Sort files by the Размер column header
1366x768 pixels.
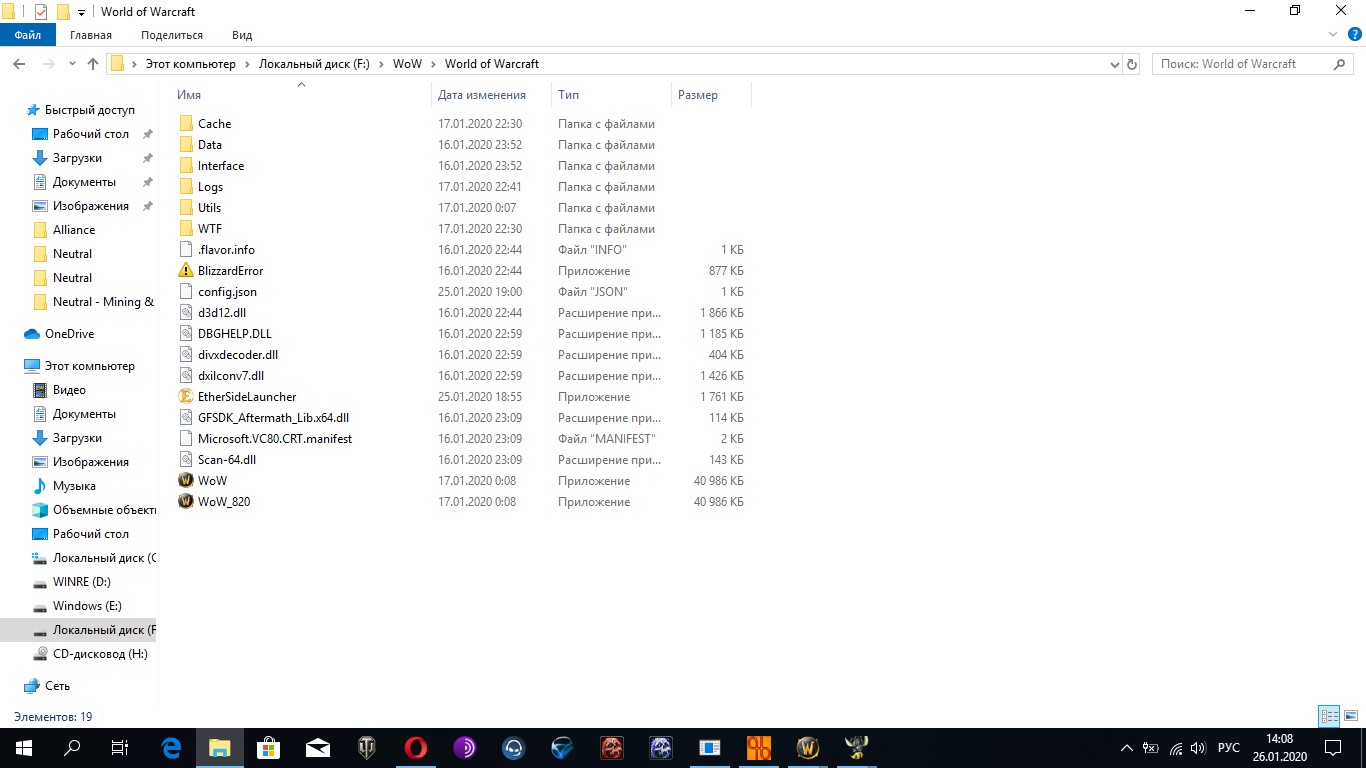[698, 95]
